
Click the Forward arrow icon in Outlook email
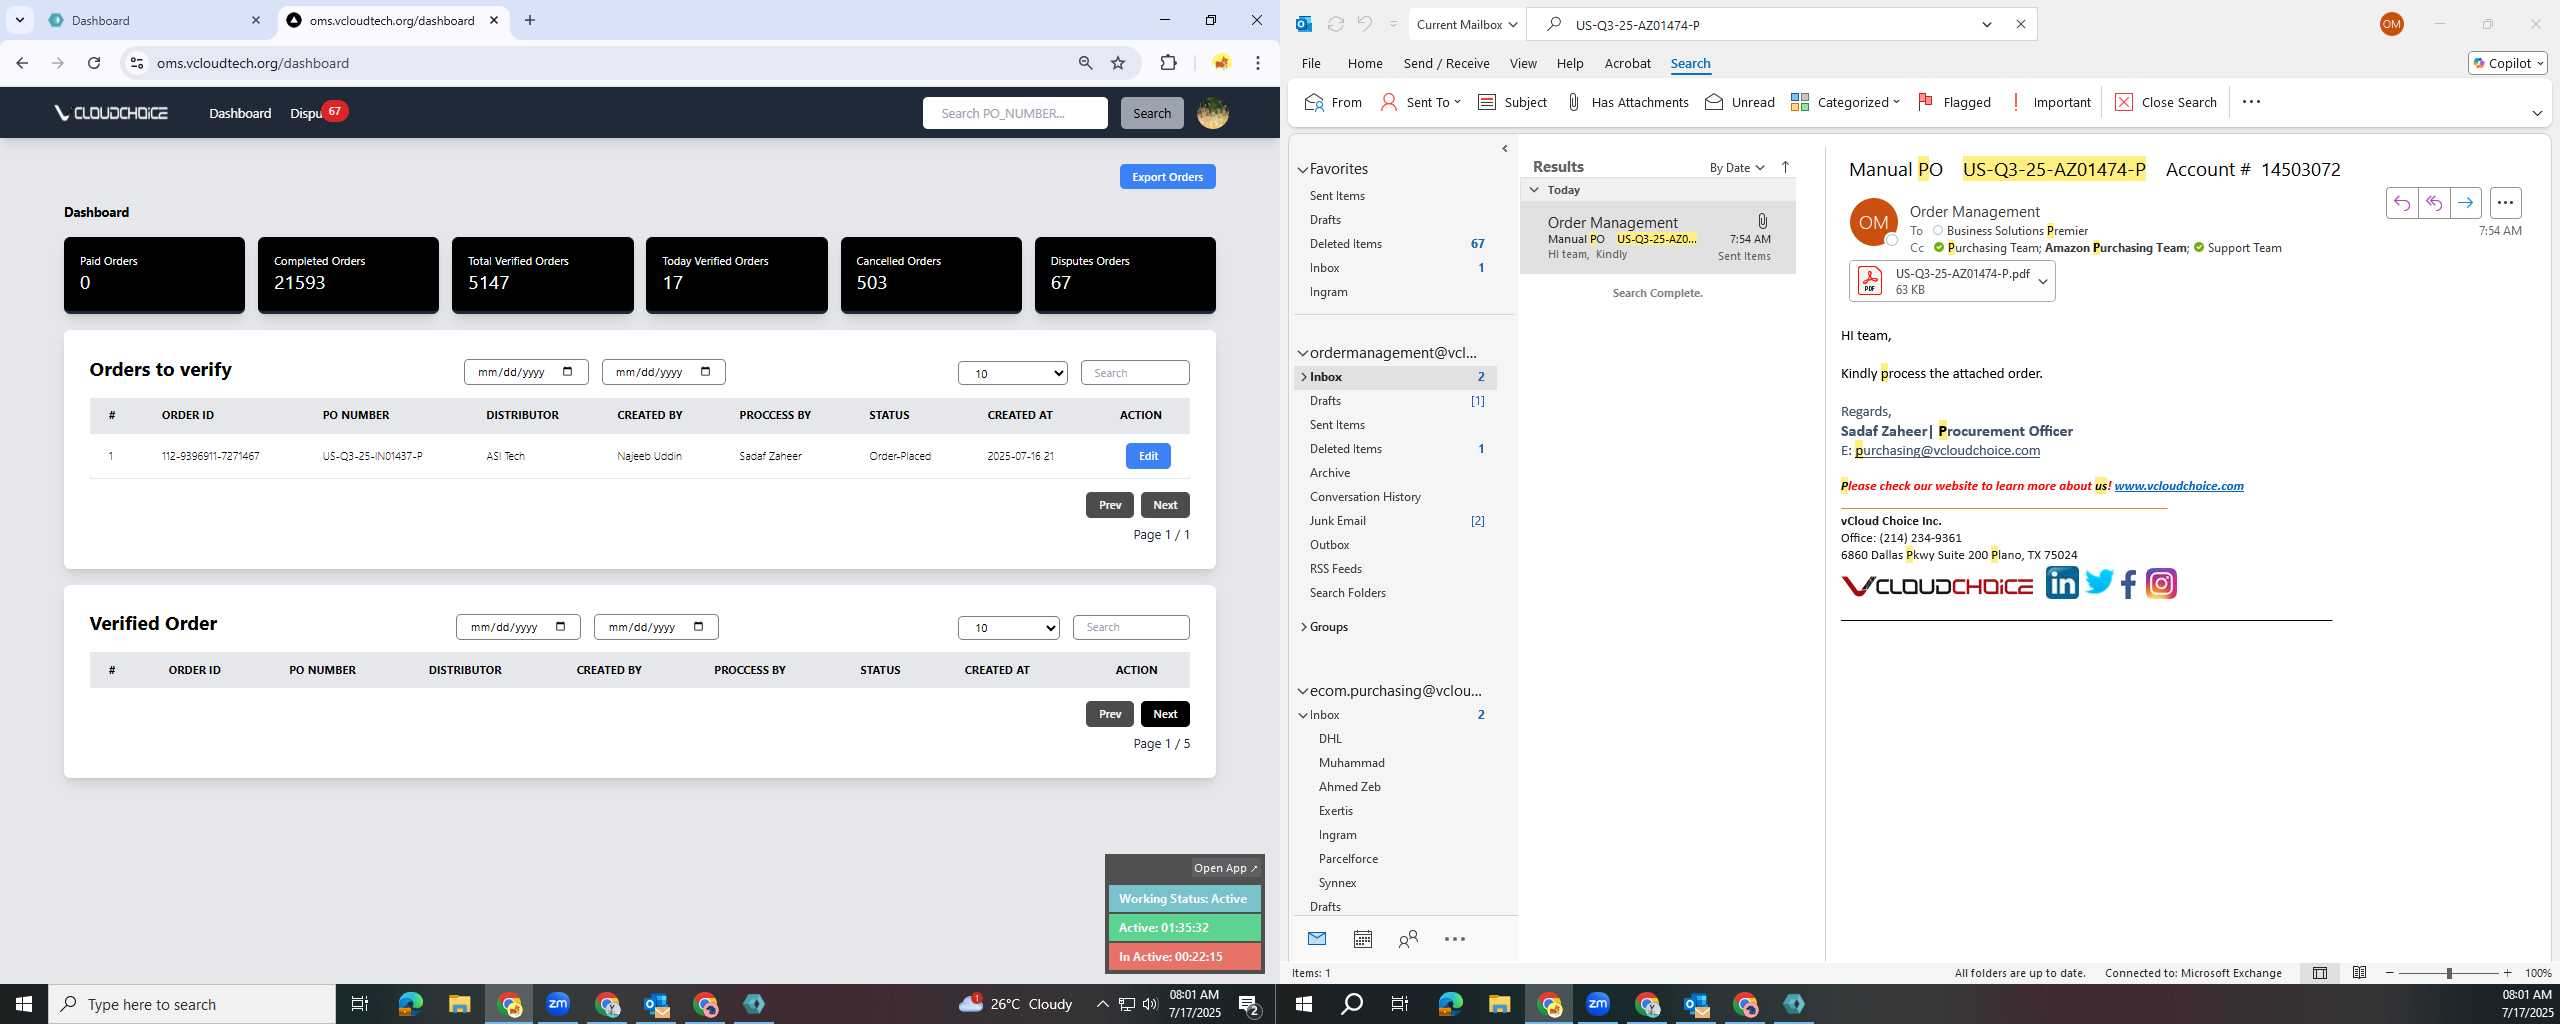pos(2465,203)
